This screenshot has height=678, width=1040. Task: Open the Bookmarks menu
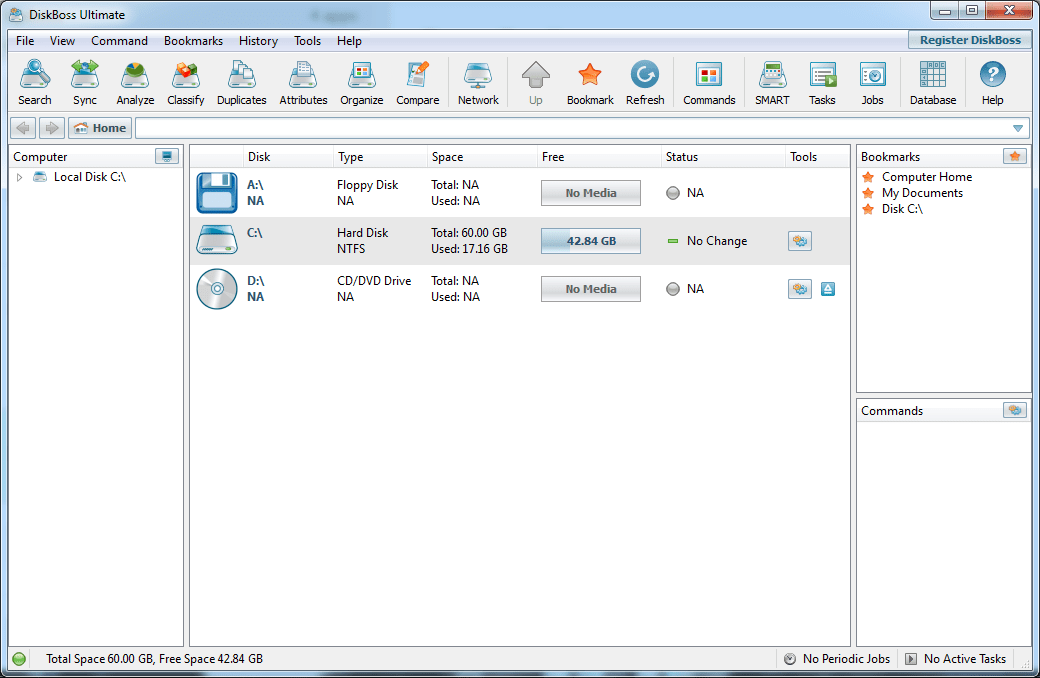click(x=193, y=40)
